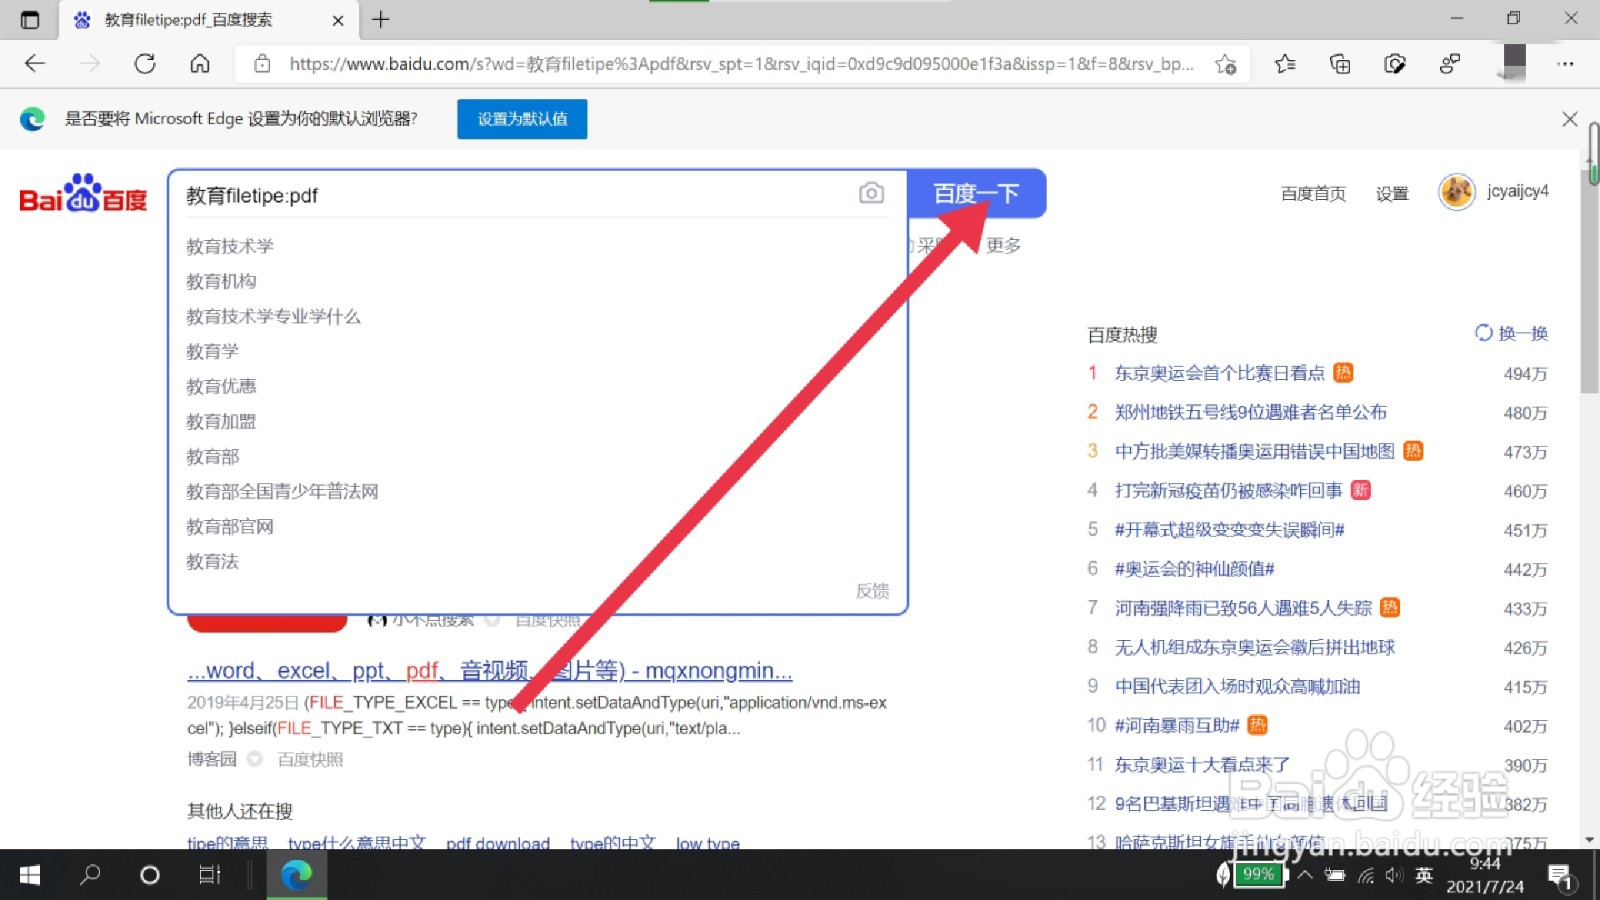Click the 设置为默认值 button in the banner
The width and height of the screenshot is (1600, 900).
(x=521, y=118)
